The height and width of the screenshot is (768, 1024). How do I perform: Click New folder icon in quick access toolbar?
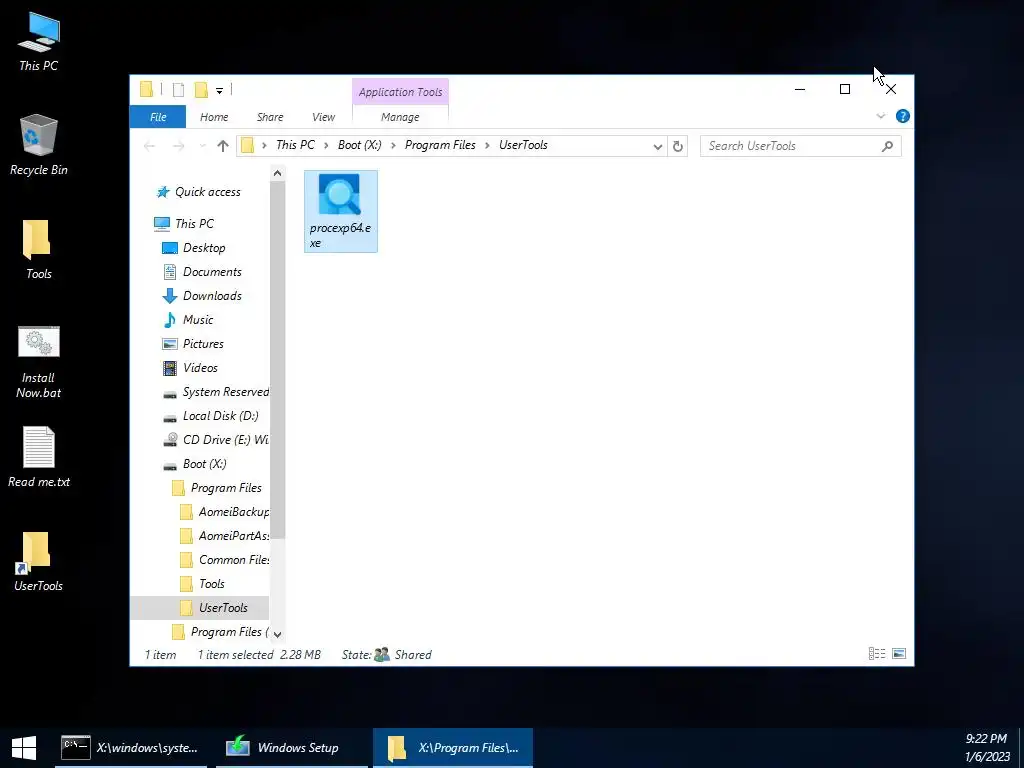point(201,90)
